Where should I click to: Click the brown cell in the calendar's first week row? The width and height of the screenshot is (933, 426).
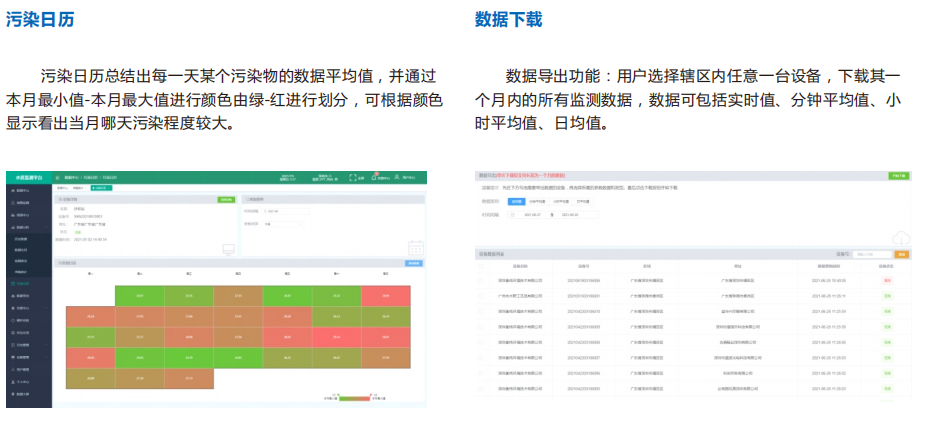(238, 296)
